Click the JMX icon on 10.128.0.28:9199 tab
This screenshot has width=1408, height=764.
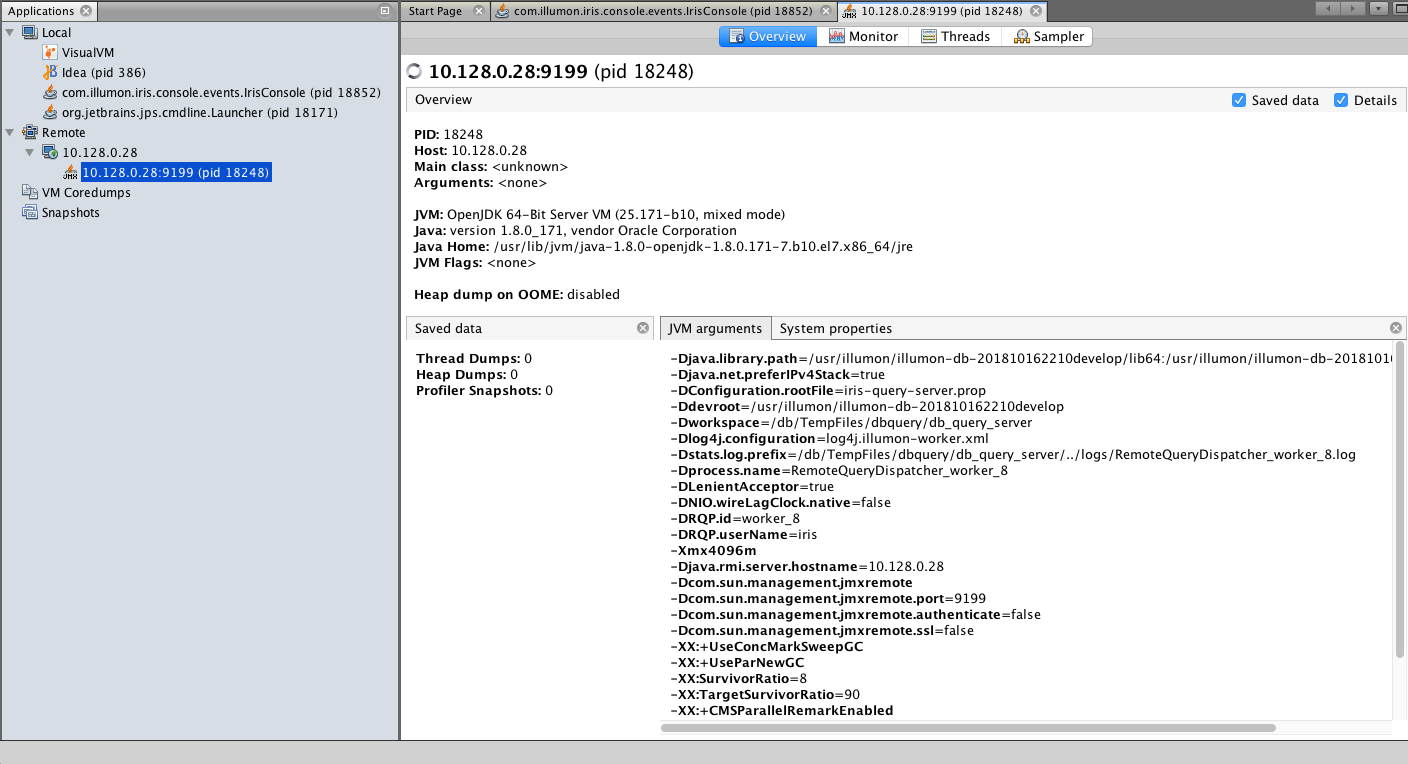(849, 11)
